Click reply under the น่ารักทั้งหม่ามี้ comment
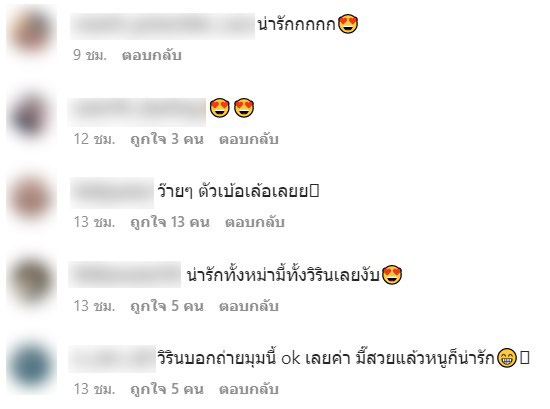The image size is (550, 409). (249, 306)
